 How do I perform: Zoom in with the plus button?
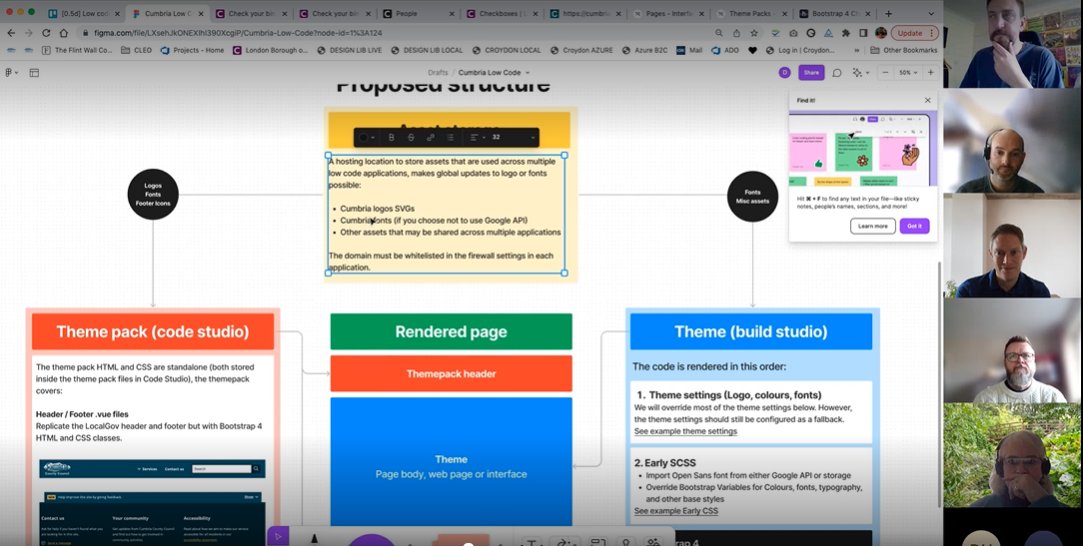[930, 73]
